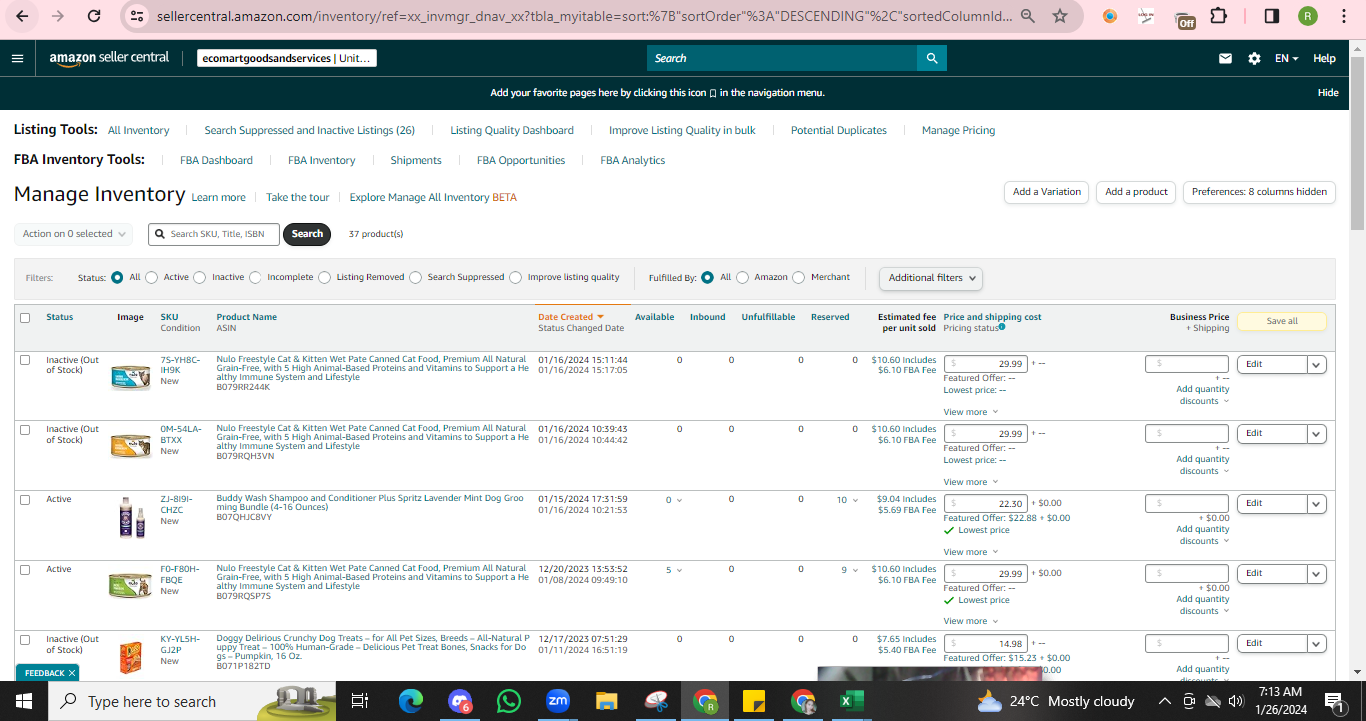Expand available quantity 5 for SKU F0-F80H-FBQE
The width and height of the screenshot is (1366, 721).
coord(674,570)
